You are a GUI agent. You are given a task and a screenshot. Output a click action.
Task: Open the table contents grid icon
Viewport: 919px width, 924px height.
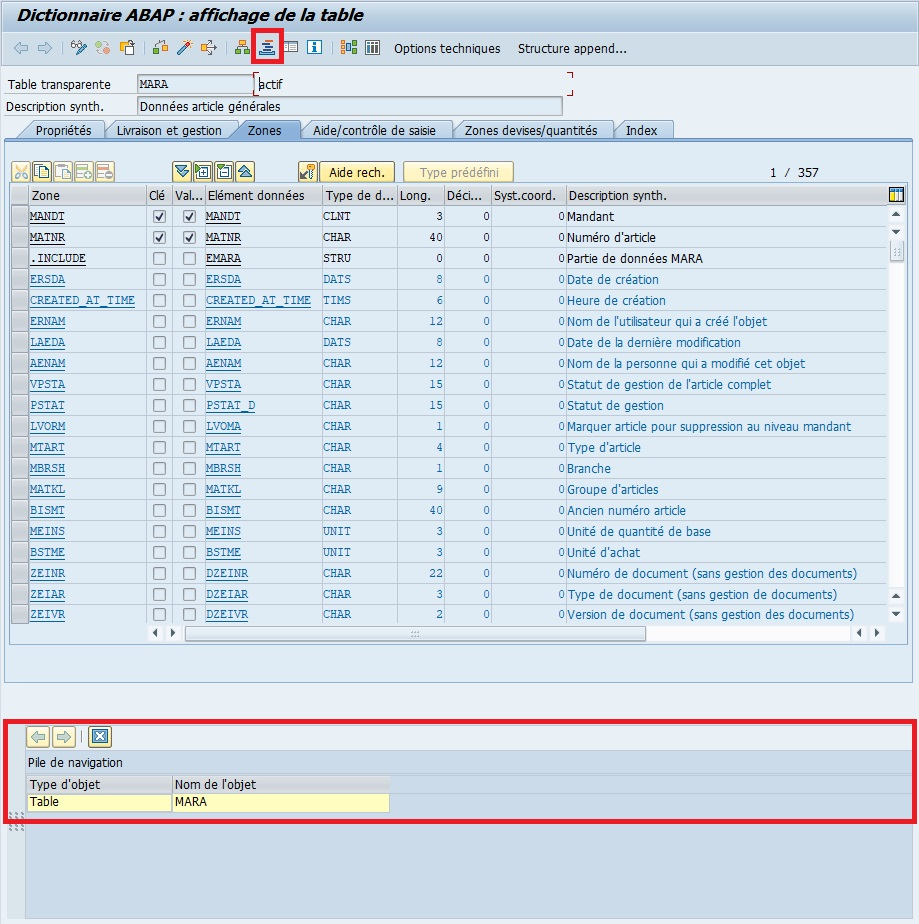click(372, 47)
